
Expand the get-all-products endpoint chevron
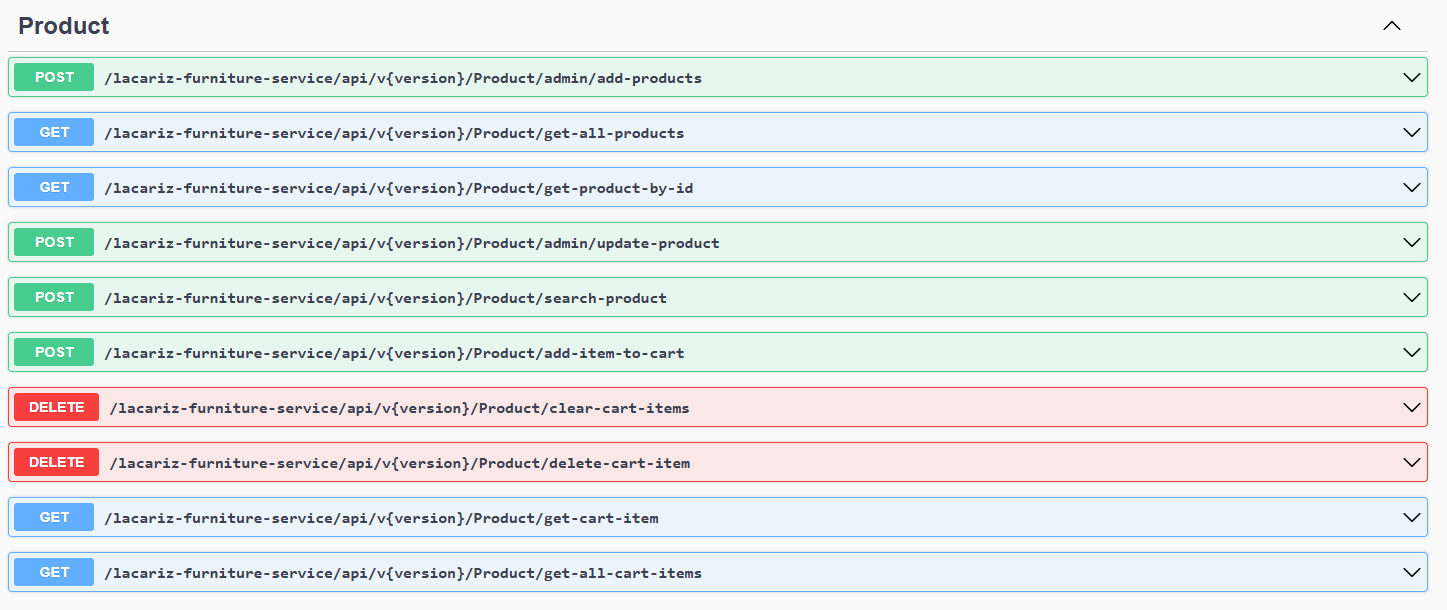coord(1412,132)
